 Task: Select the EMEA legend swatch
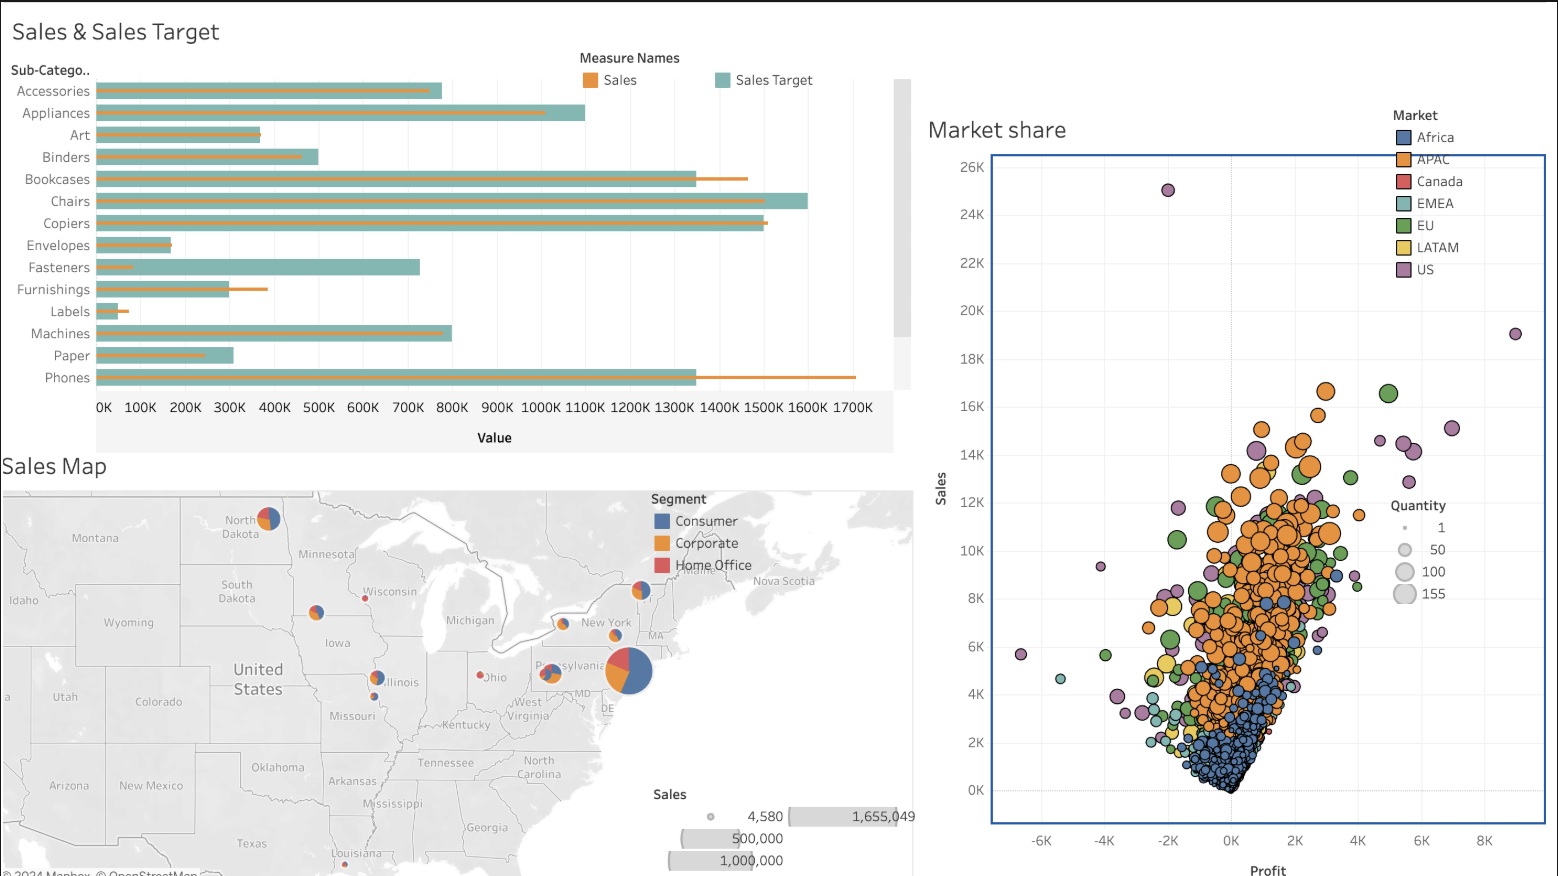click(1404, 203)
